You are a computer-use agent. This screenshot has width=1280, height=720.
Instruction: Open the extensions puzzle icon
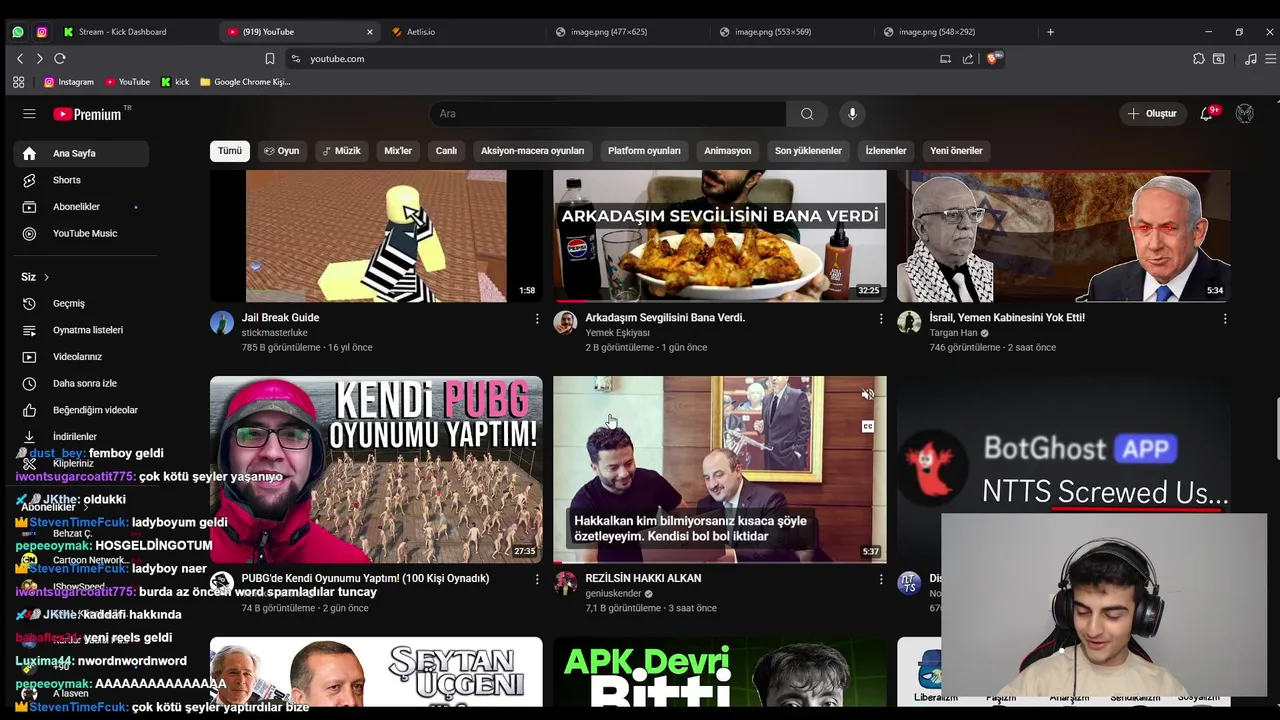coord(1199,59)
